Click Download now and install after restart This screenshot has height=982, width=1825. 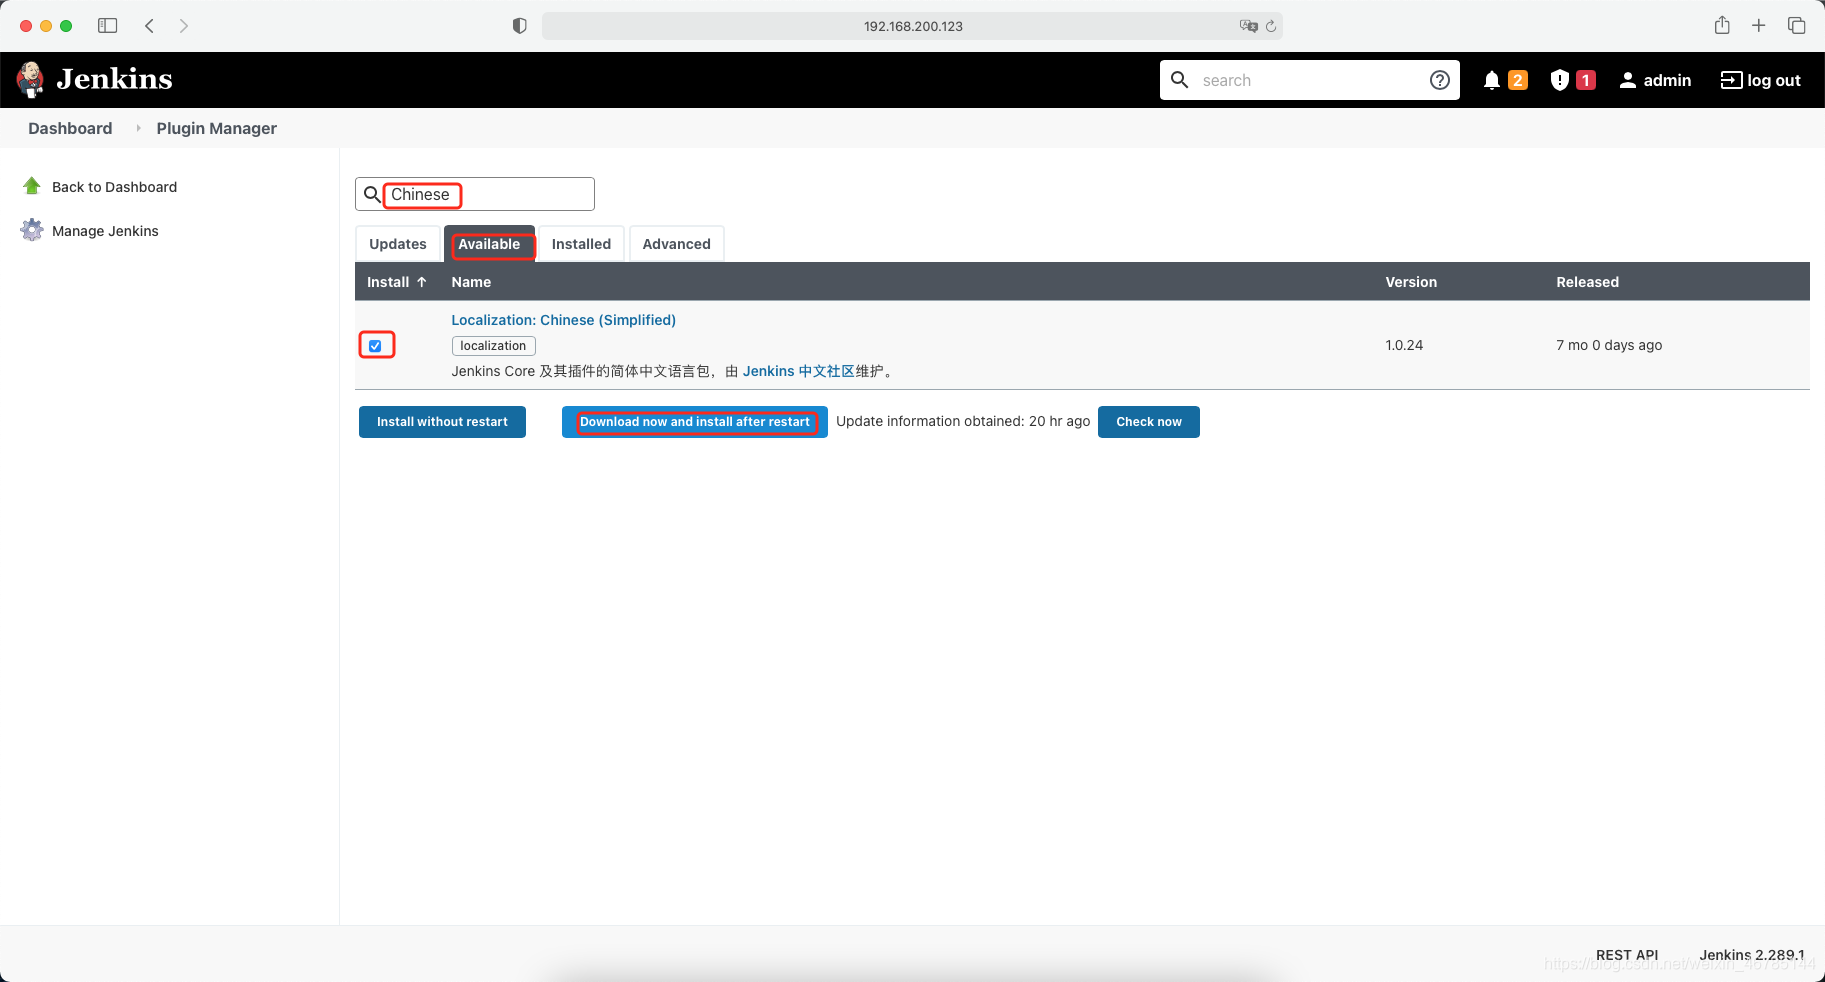(695, 422)
